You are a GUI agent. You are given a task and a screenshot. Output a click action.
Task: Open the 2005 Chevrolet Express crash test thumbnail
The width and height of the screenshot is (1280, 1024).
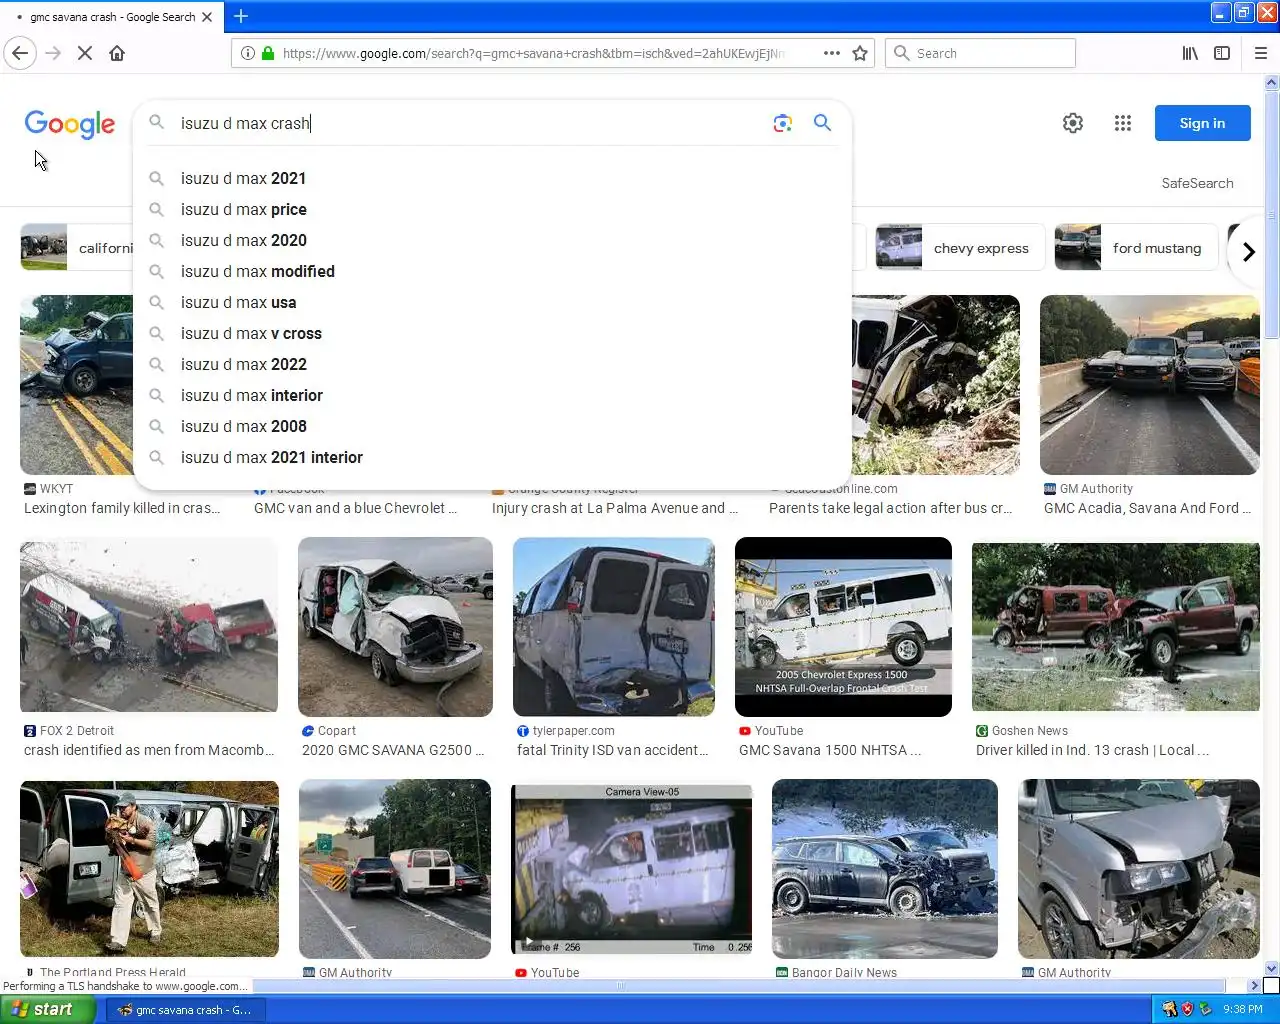coord(843,627)
